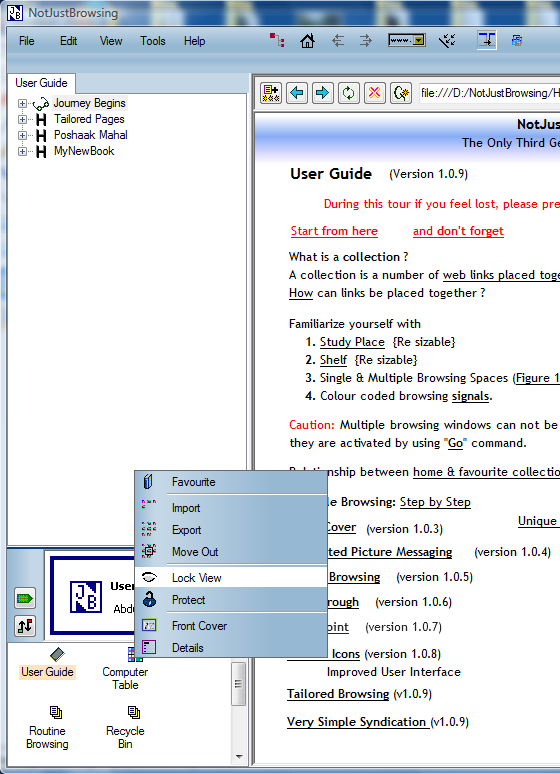
Task: Click the browser back arrow button
Action: click(x=297, y=93)
